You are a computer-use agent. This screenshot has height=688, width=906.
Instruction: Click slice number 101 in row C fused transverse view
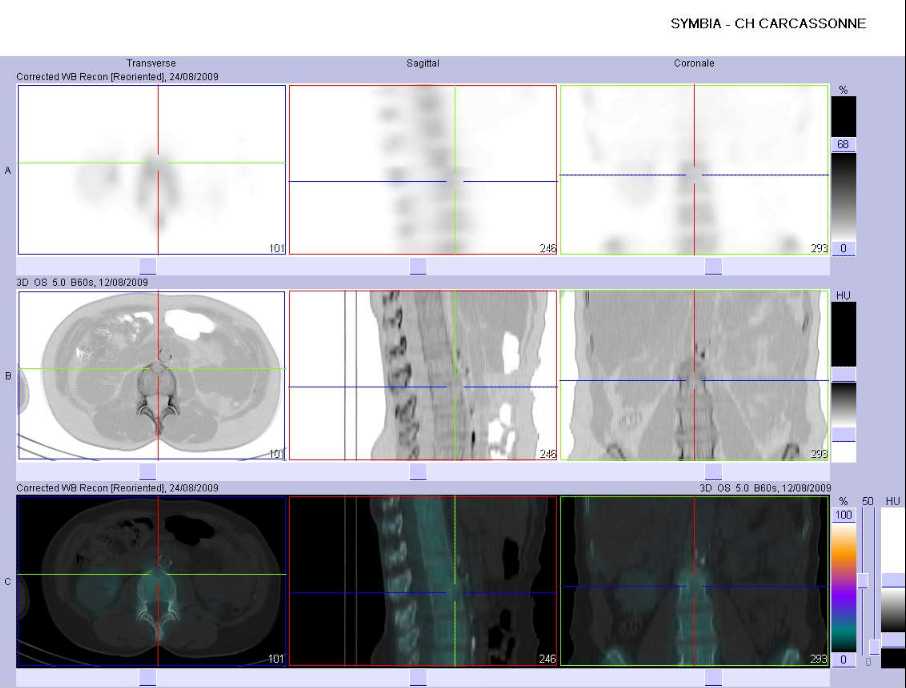pyautogui.click(x=277, y=659)
